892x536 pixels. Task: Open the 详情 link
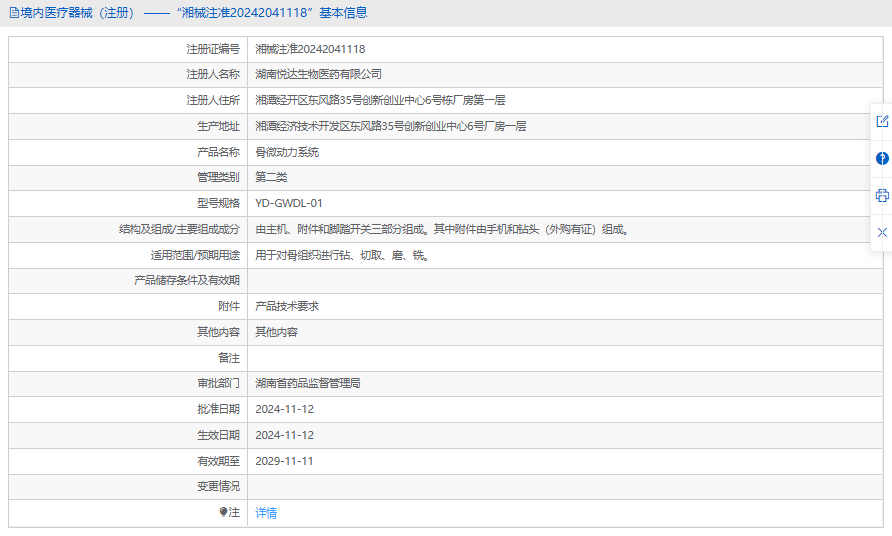pos(266,513)
